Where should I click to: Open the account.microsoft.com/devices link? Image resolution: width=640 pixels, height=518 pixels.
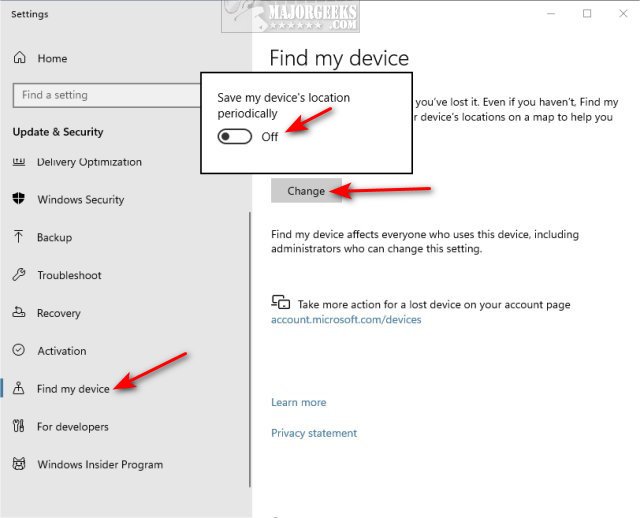(346, 320)
